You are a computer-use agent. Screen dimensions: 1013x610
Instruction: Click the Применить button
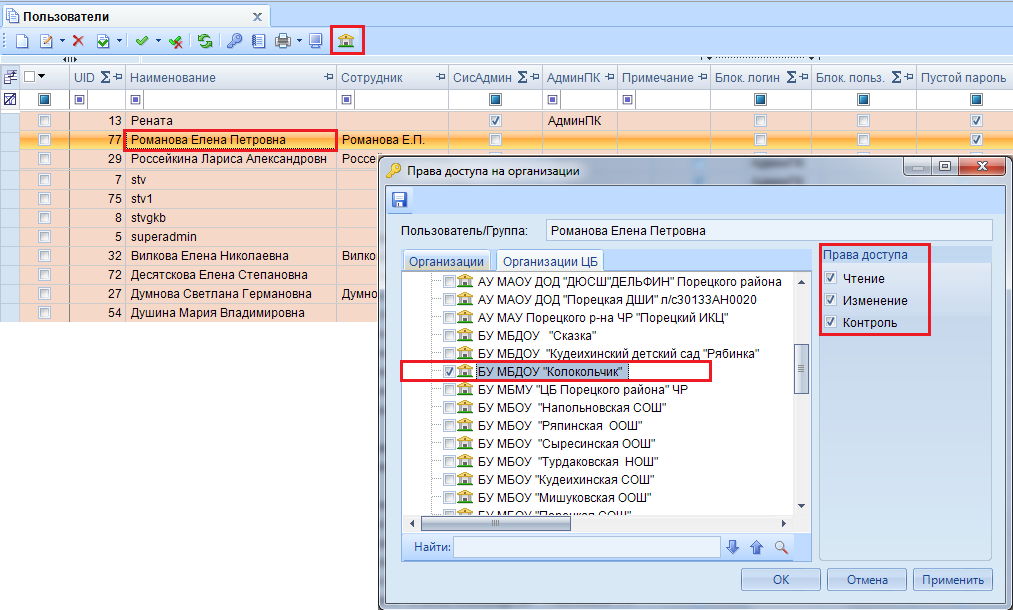(x=953, y=580)
